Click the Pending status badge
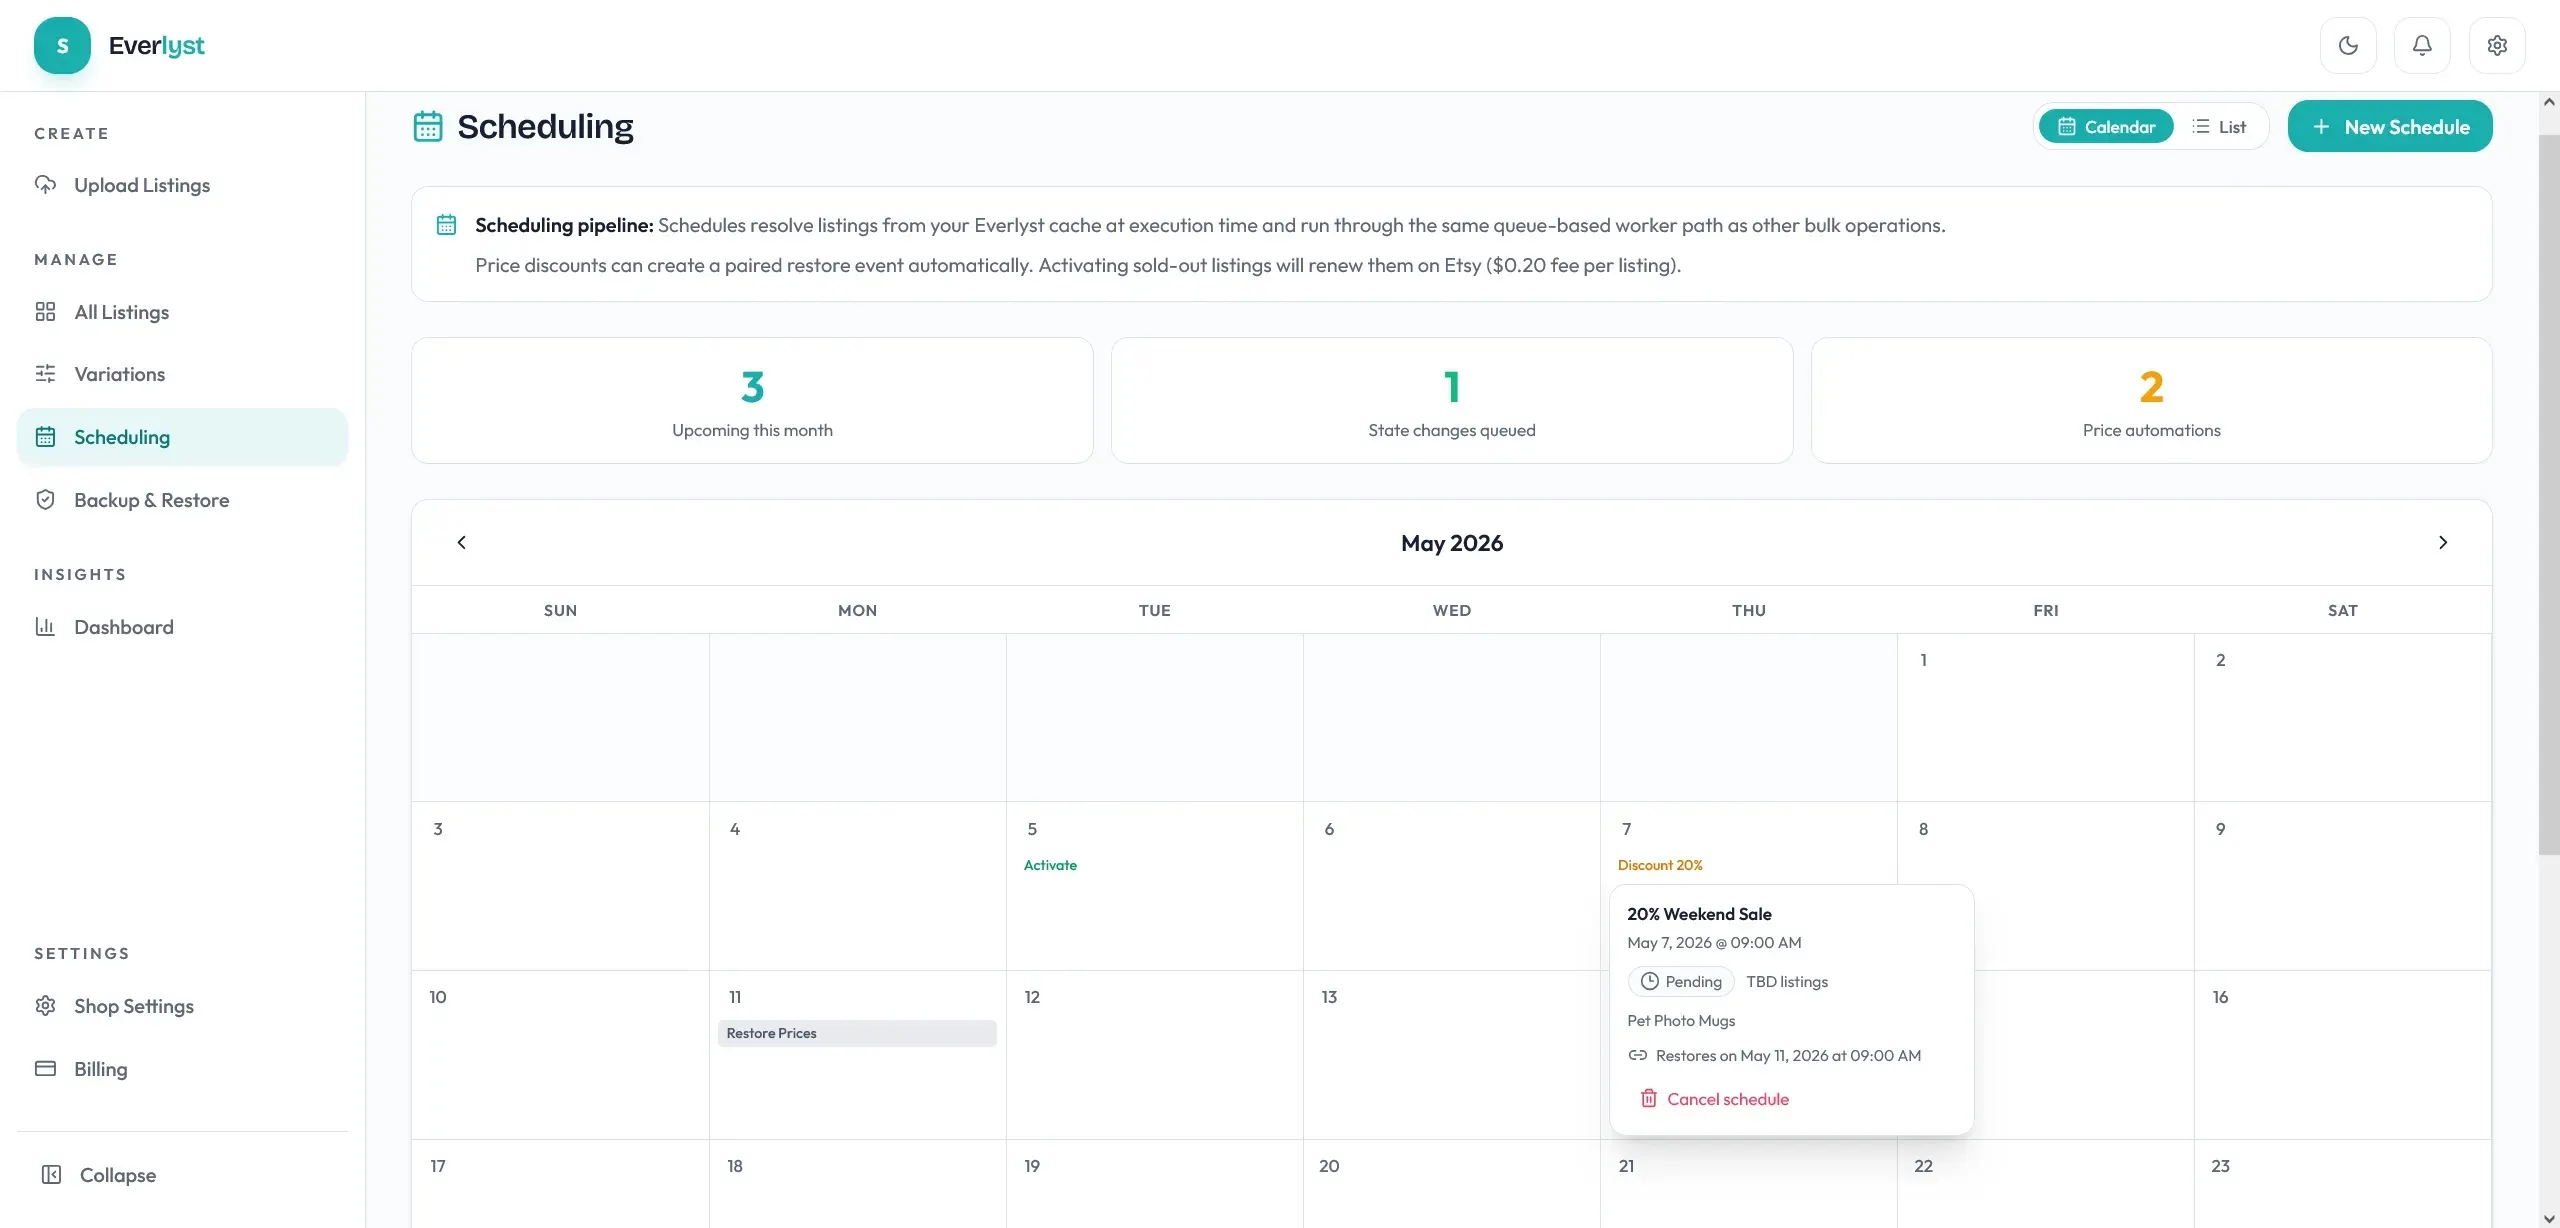Viewport: 2560px width, 1228px height. (x=1681, y=982)
